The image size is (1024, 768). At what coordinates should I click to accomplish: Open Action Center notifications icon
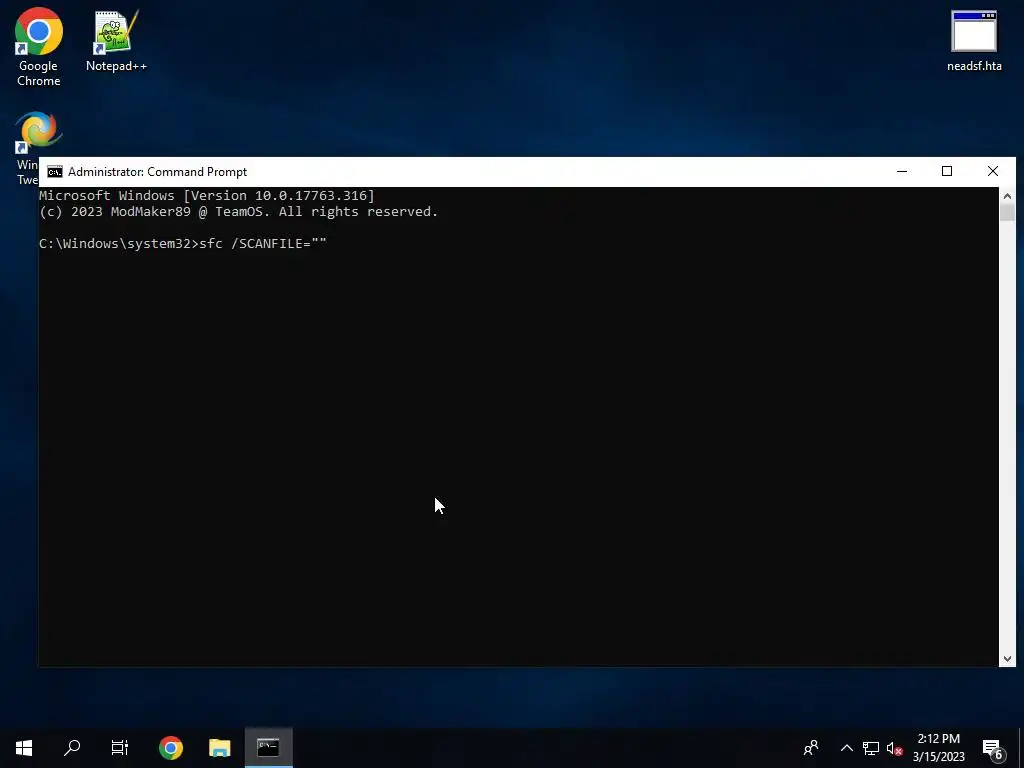tap(992, 748)
